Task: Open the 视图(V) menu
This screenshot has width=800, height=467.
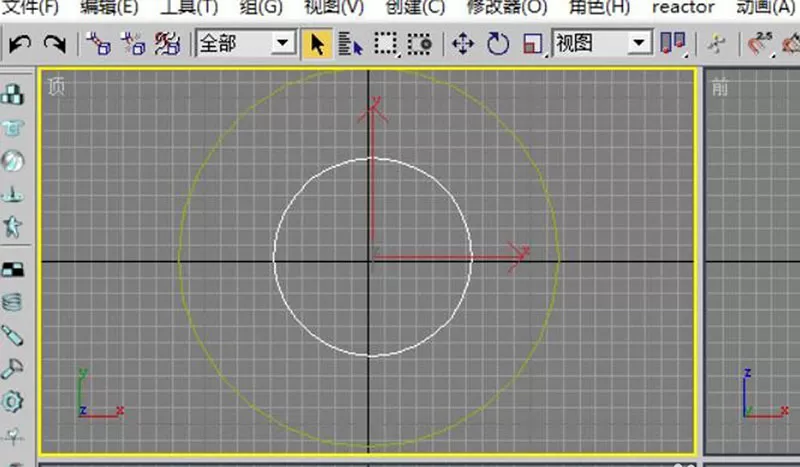Action: [x=334, y=7]
